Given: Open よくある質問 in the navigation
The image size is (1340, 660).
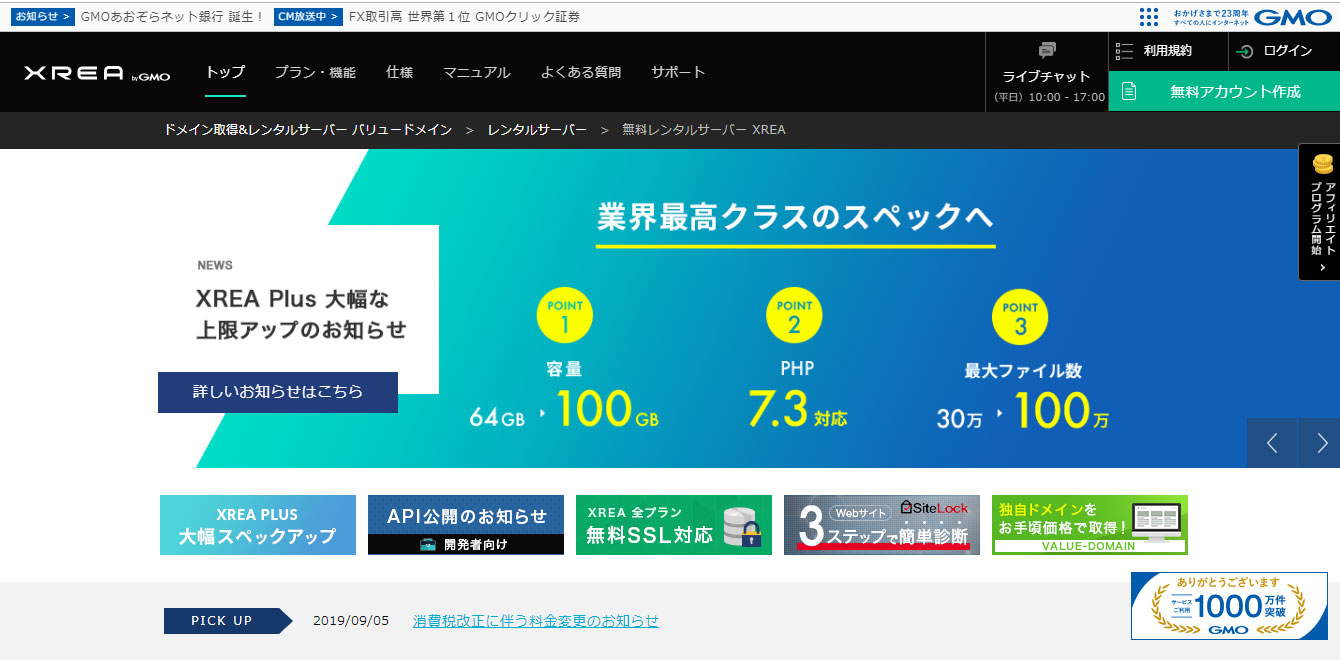Looking at the screenshot, I should click(581, 72).
